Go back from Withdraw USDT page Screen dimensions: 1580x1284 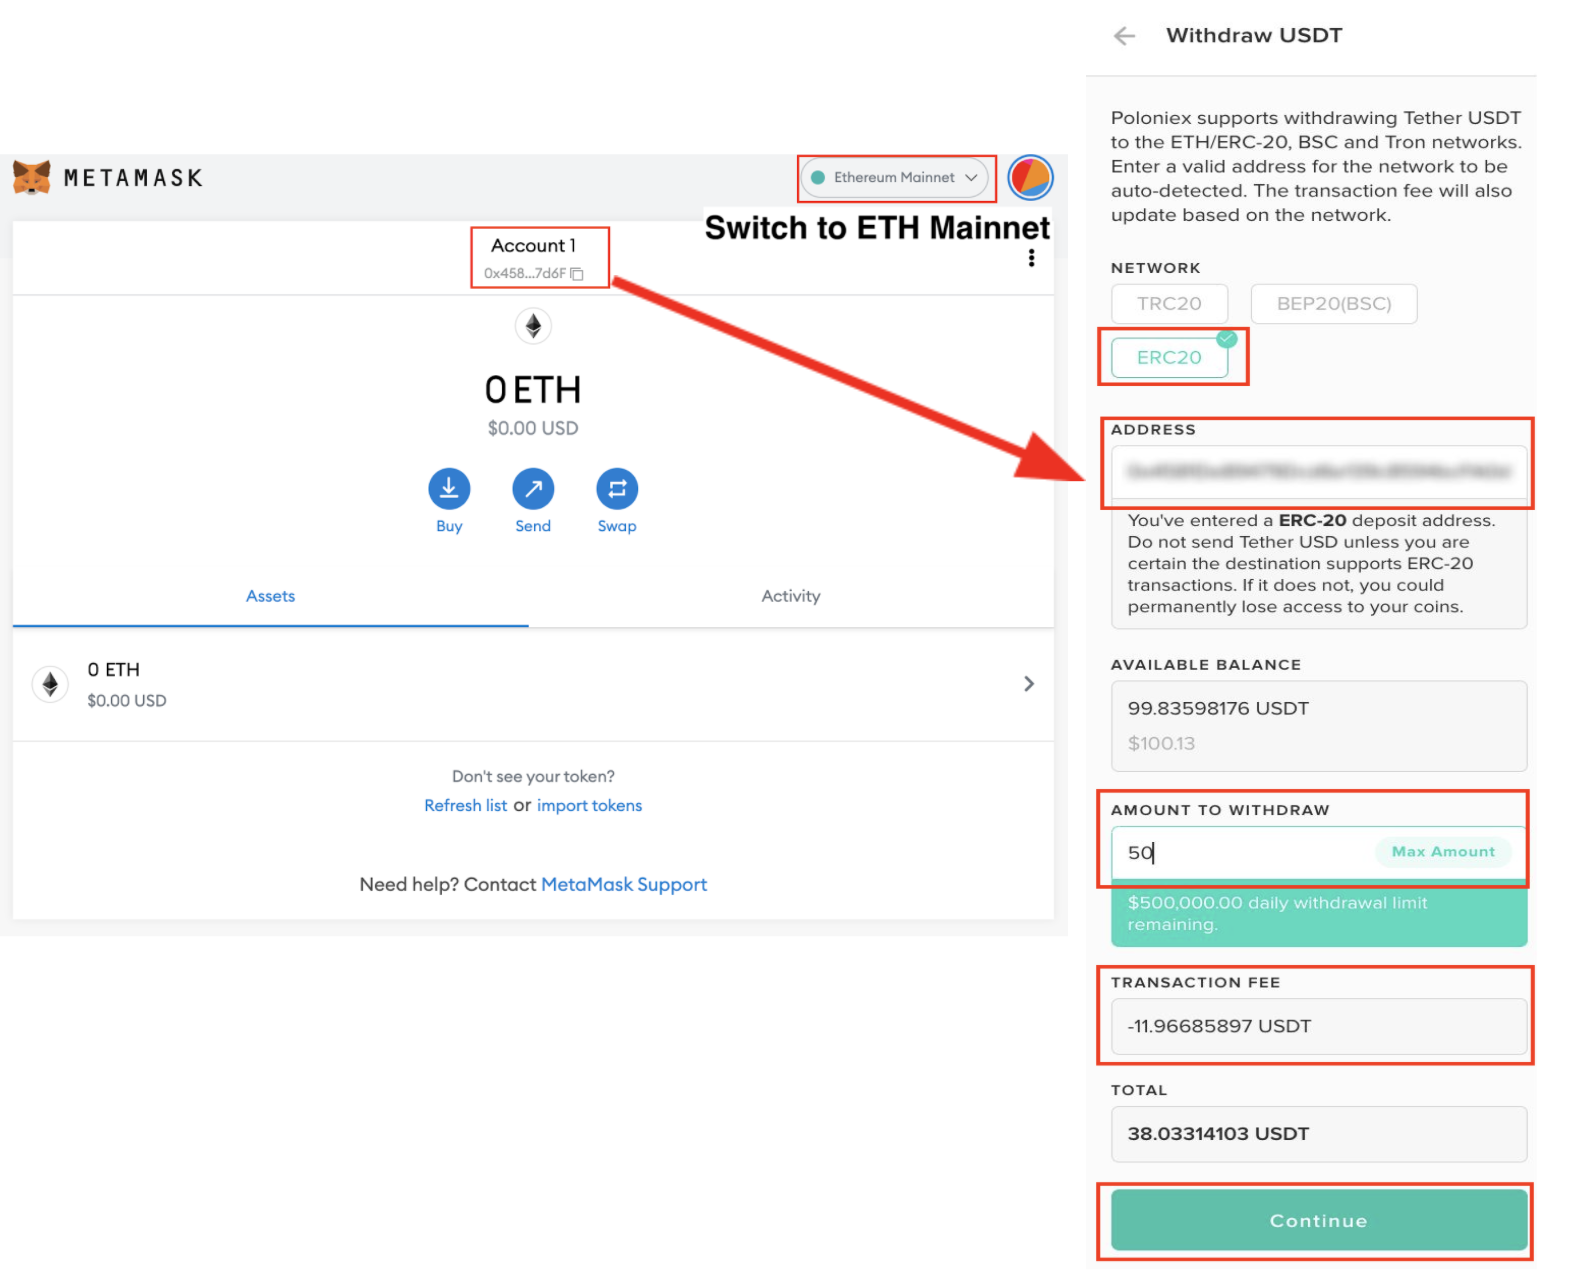(1124, 36)
